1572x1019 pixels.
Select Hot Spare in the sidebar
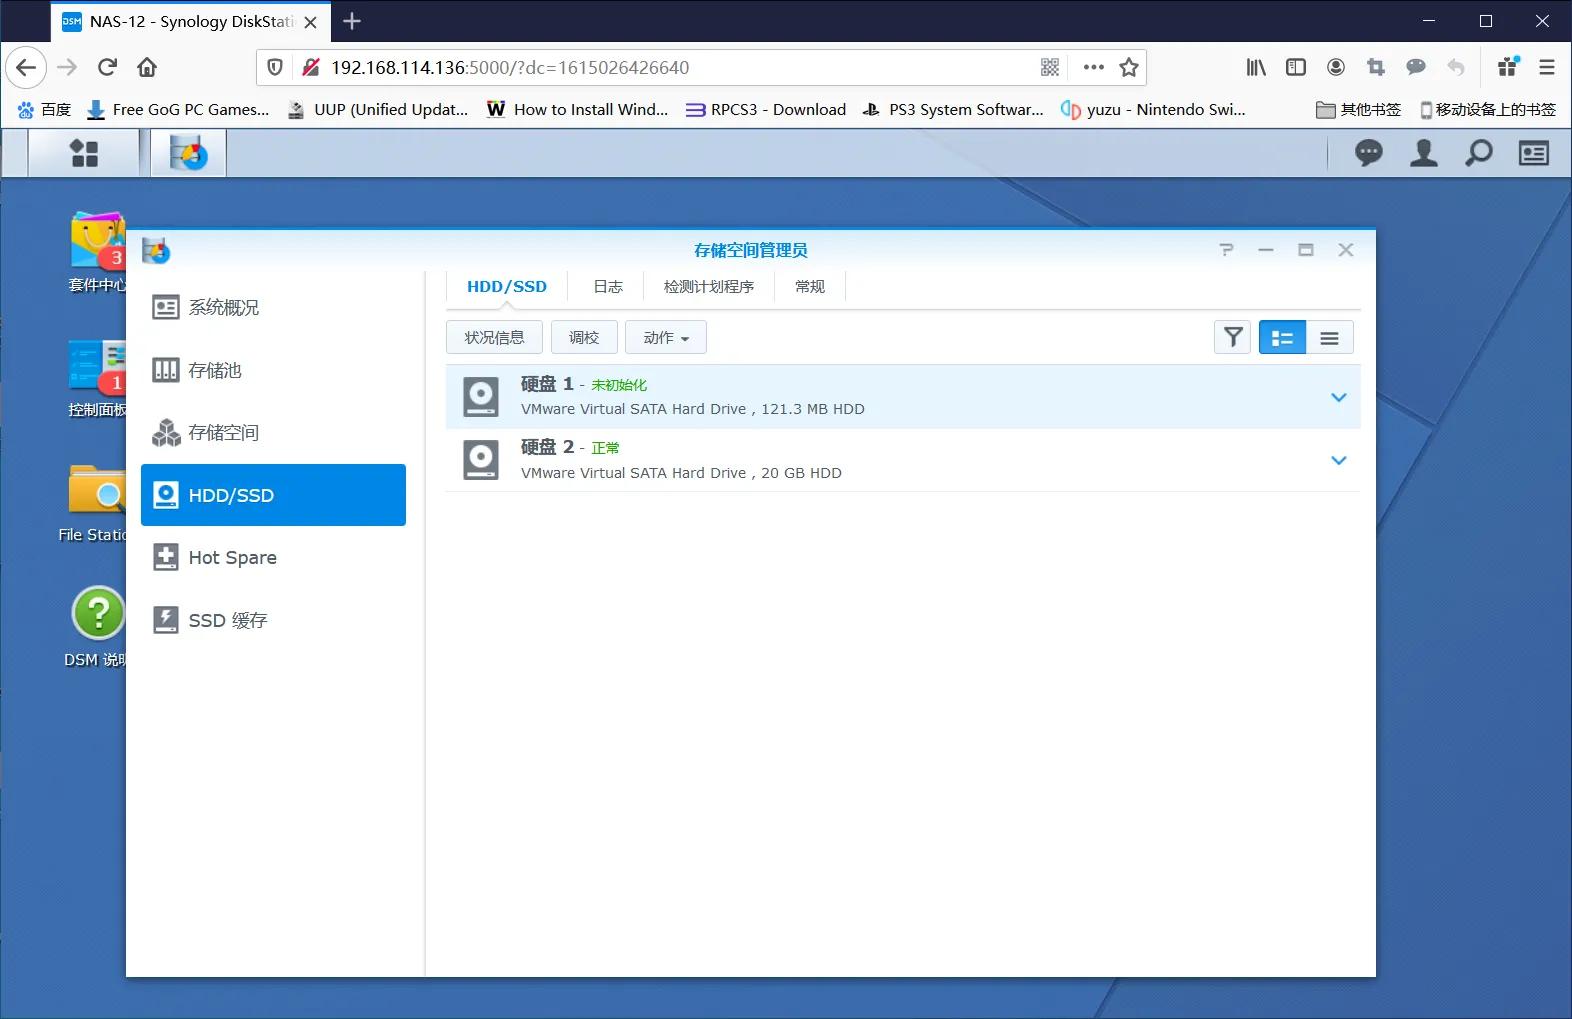click(x=273, y=557)
